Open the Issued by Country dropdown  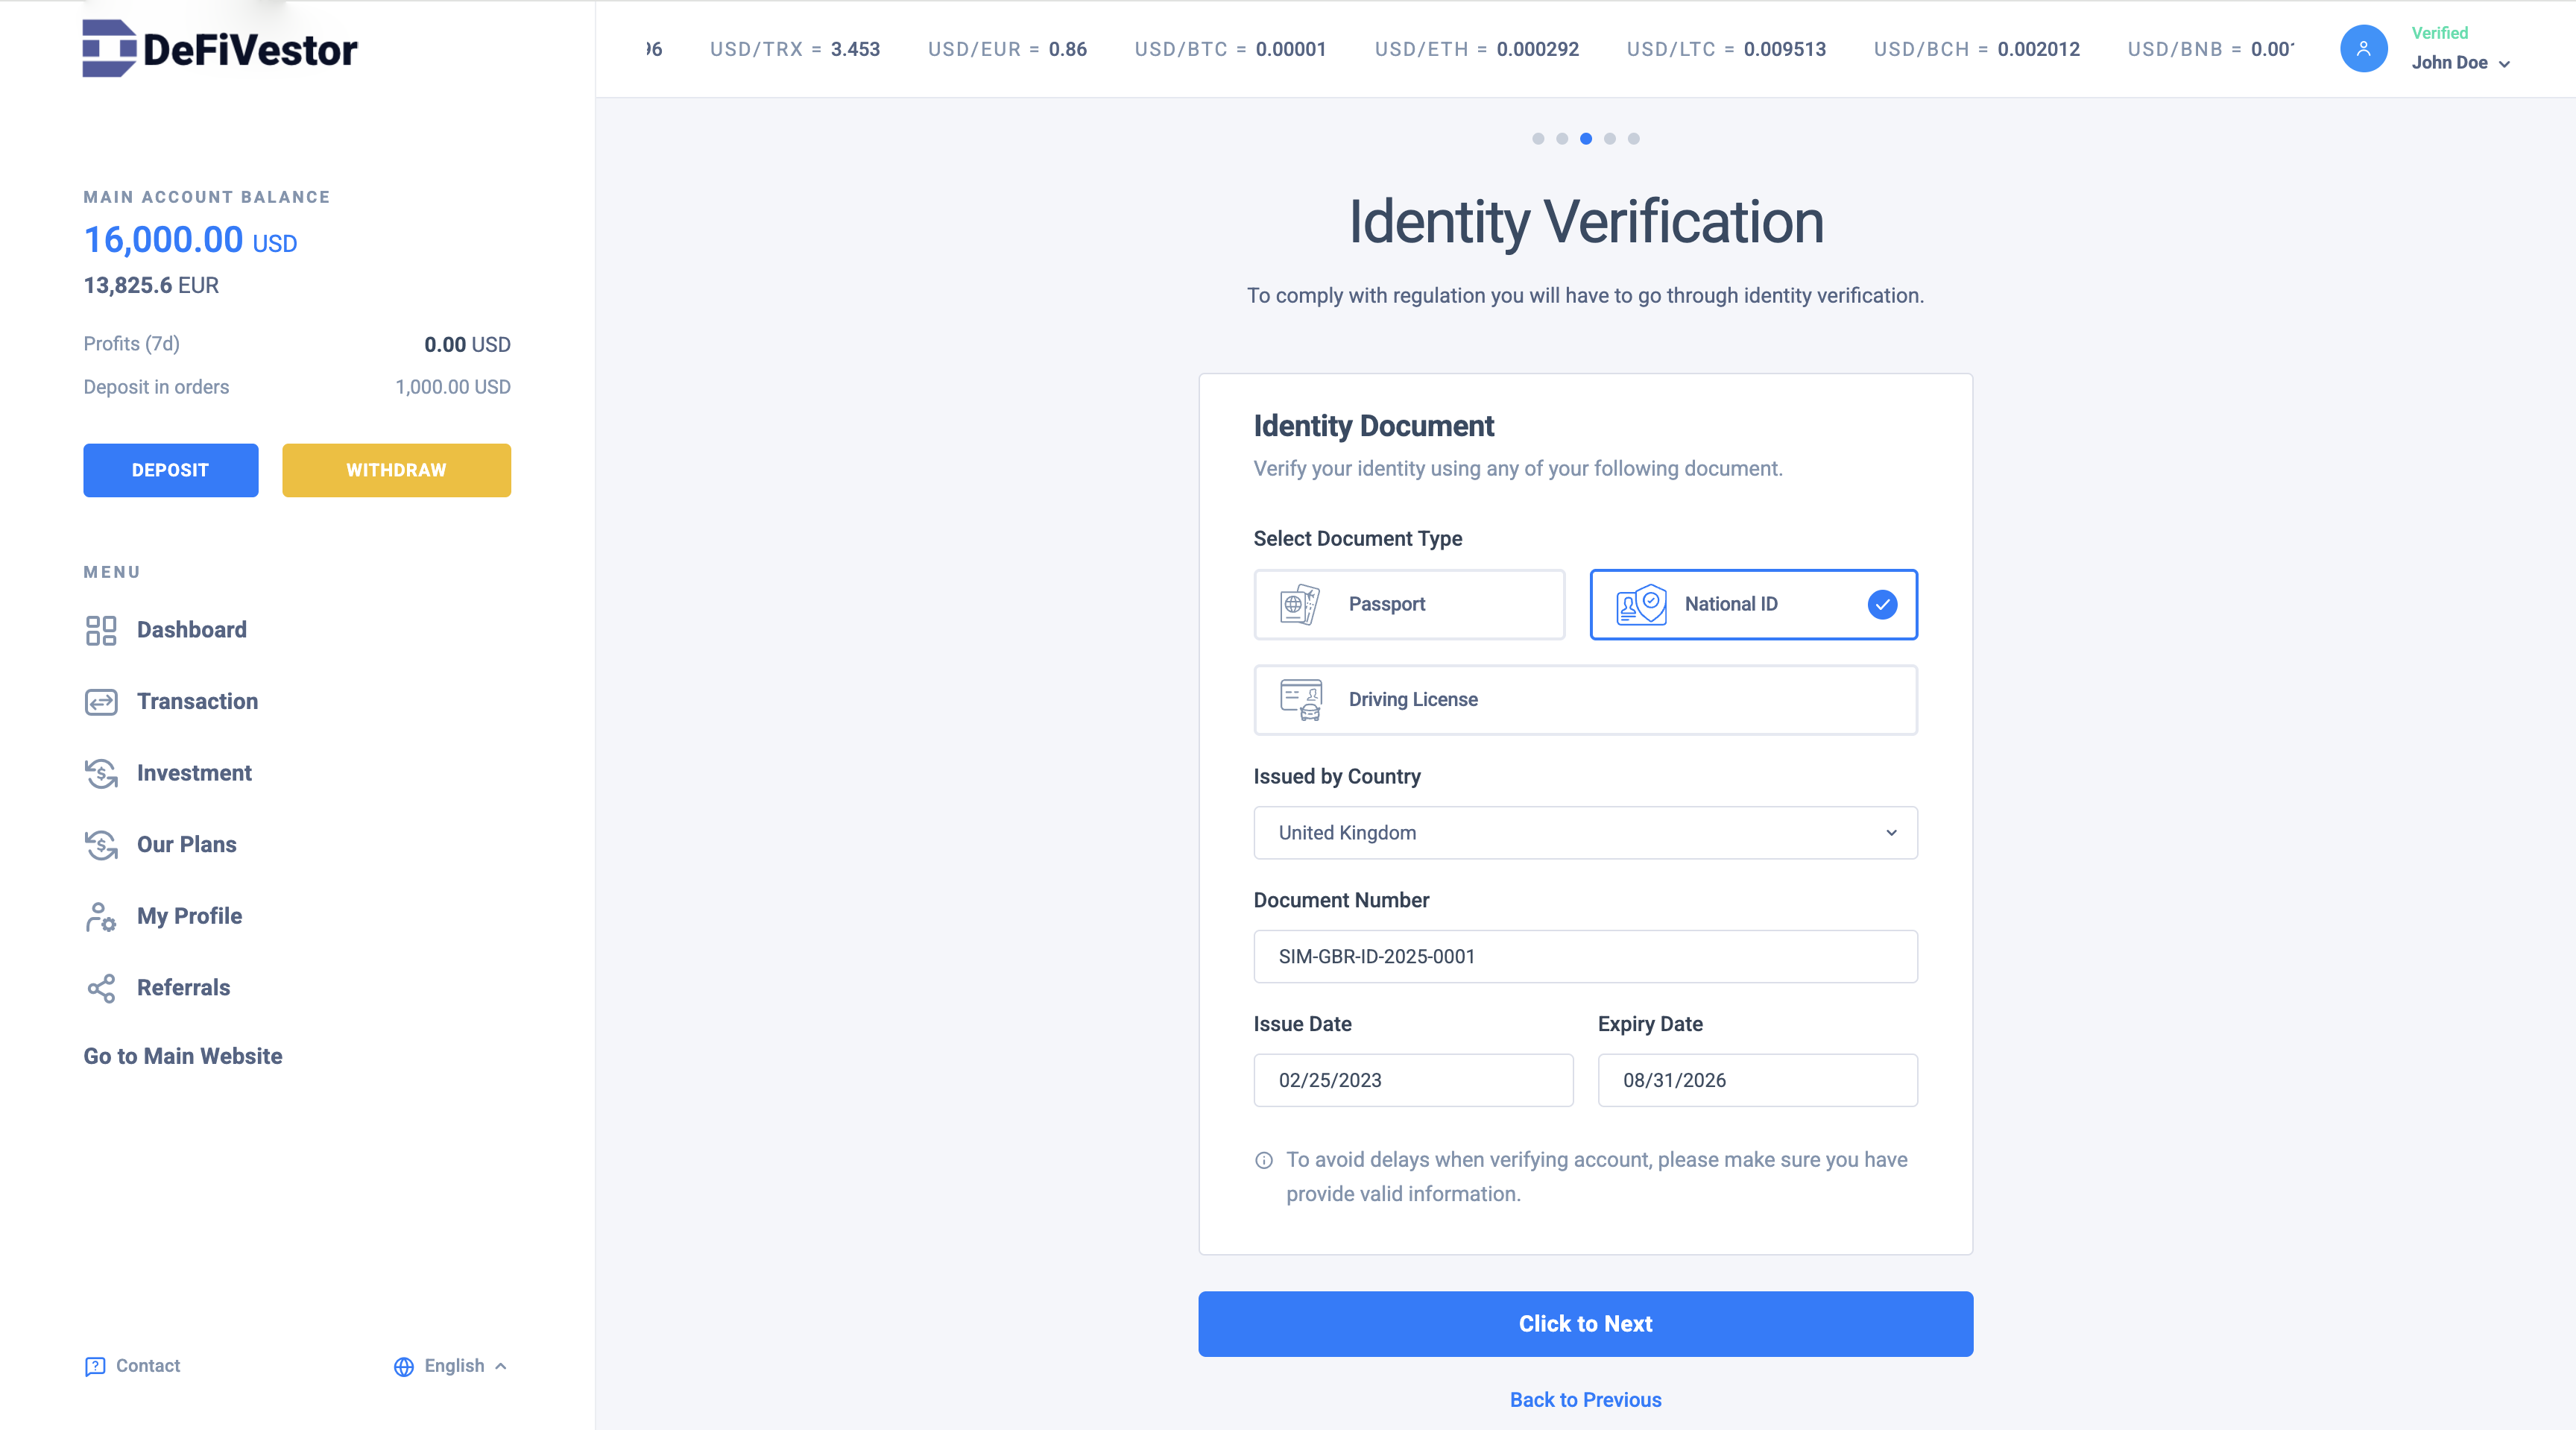pyautogui.click(x=1584, y=833)
